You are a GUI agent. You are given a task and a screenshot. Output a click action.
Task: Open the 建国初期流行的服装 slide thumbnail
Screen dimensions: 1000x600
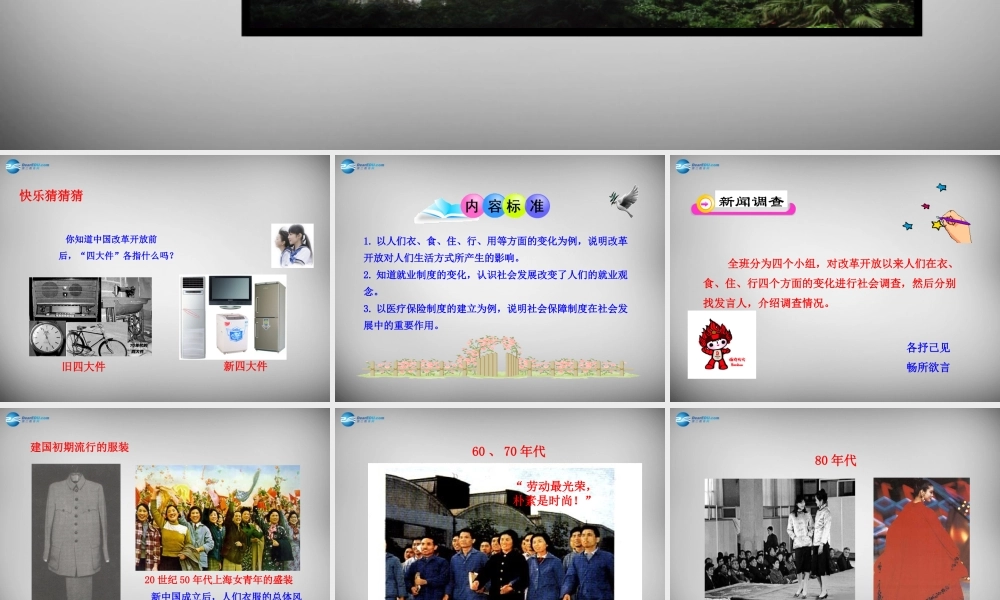165,504
